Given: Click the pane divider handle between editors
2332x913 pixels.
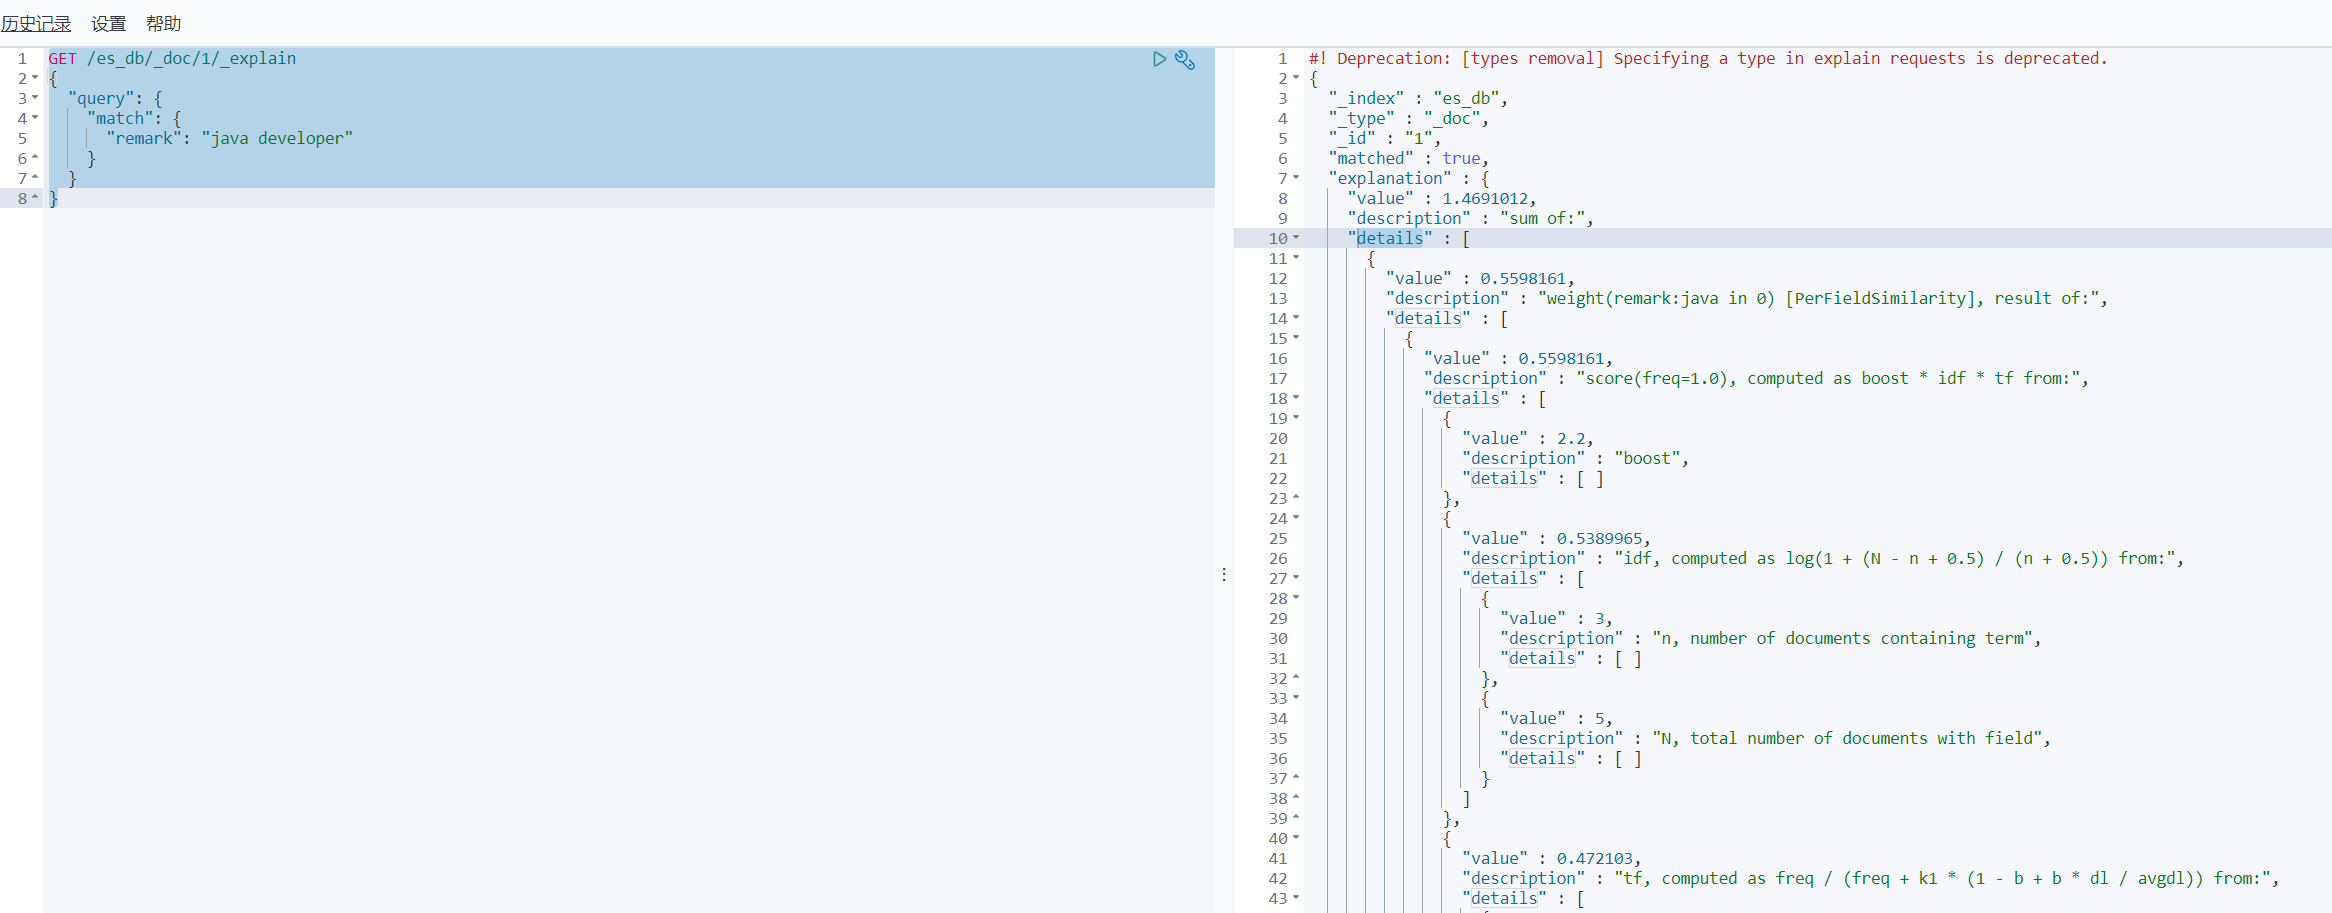Looking at the screenshot, I should 1224,575.
